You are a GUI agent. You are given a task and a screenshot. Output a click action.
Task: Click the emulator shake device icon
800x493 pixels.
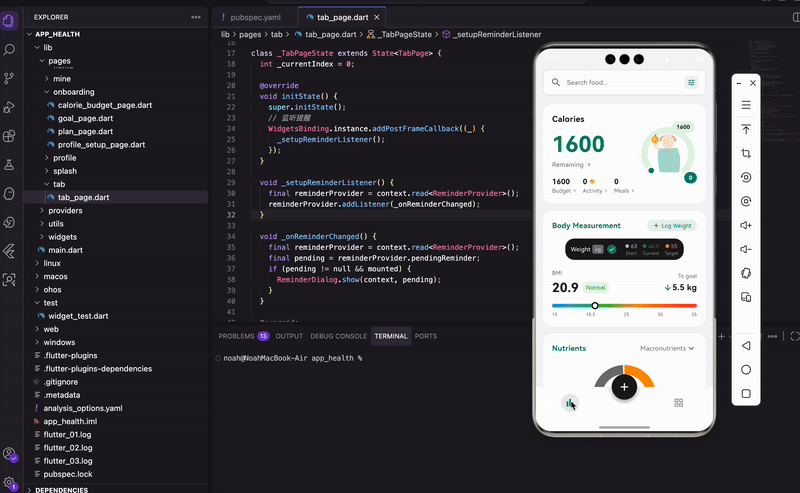point(746,273)
